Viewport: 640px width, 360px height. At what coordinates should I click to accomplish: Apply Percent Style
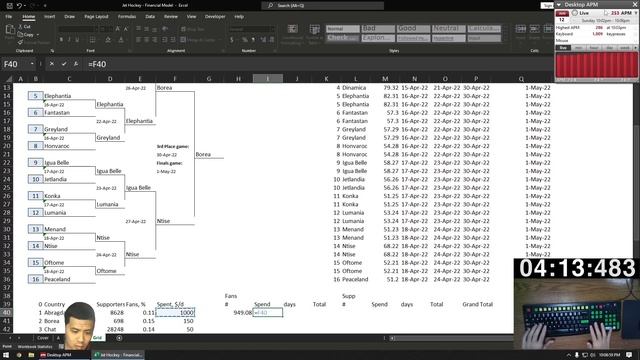pos(244,40)
